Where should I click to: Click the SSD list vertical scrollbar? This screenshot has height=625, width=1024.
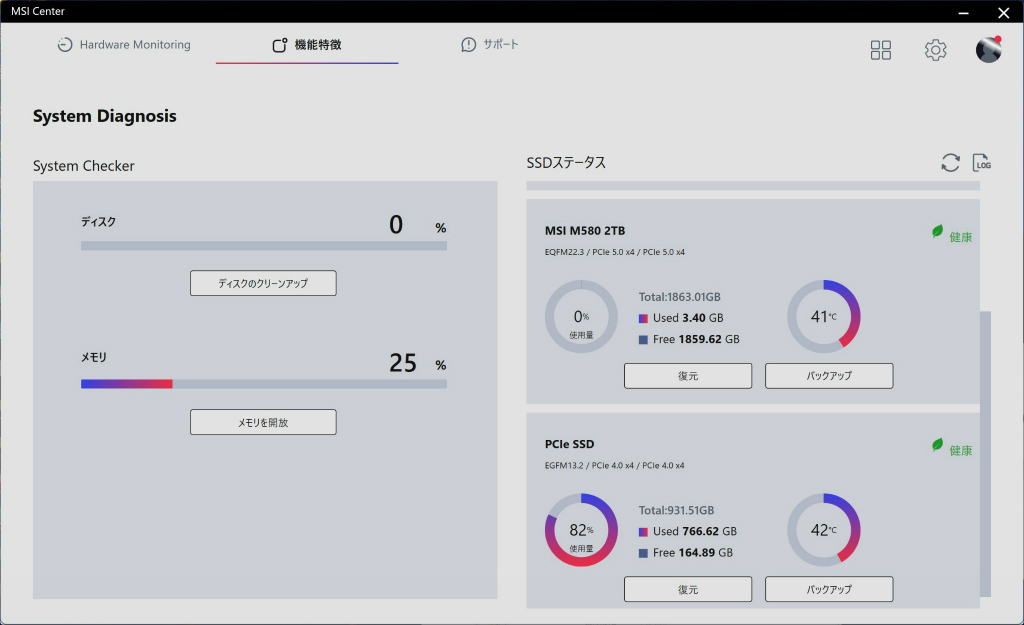985,454
